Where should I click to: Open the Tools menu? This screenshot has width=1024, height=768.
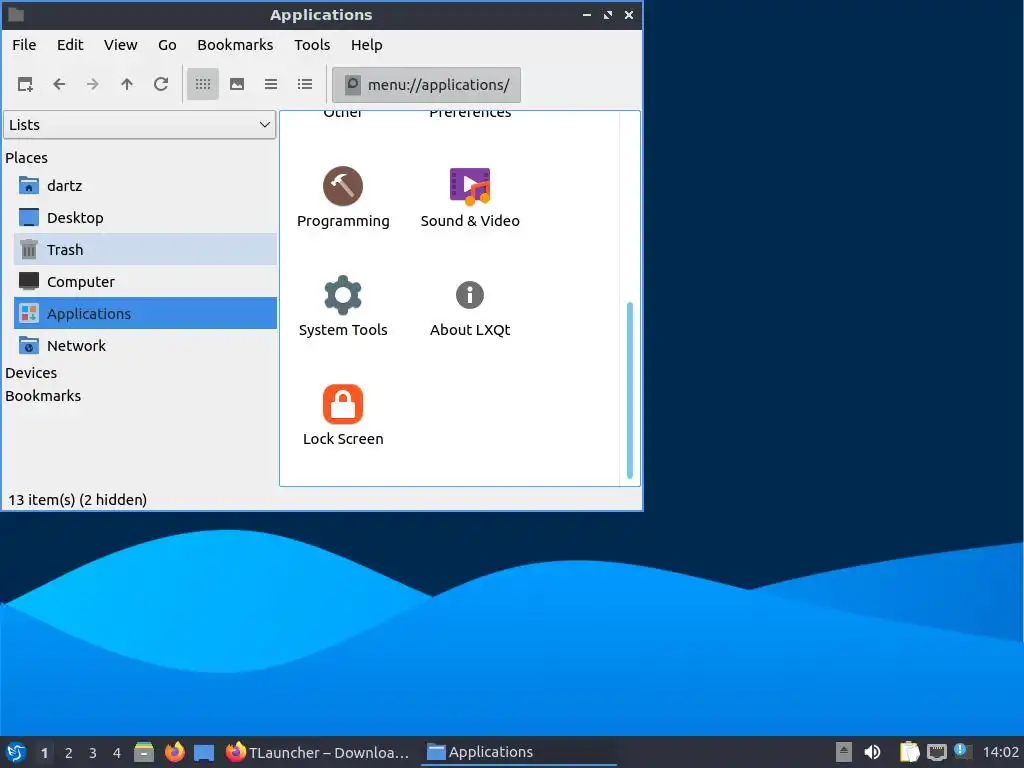click(x=312, y=45)
